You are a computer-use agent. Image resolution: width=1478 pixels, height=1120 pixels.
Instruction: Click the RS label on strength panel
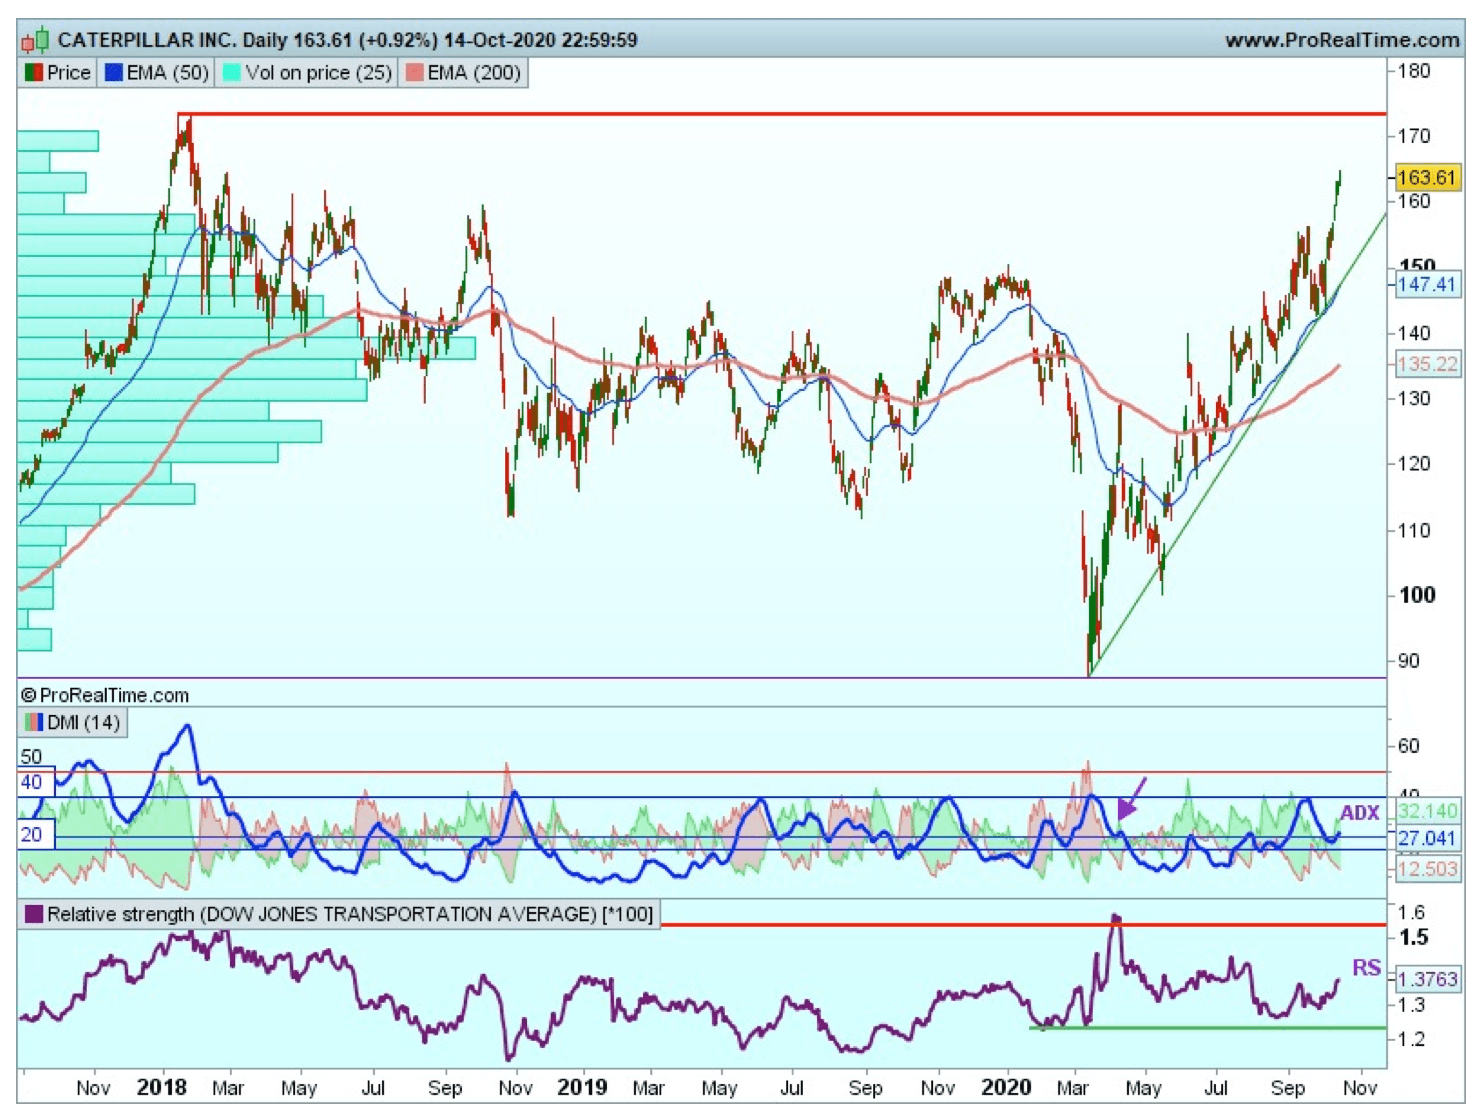pos(1366,968)
